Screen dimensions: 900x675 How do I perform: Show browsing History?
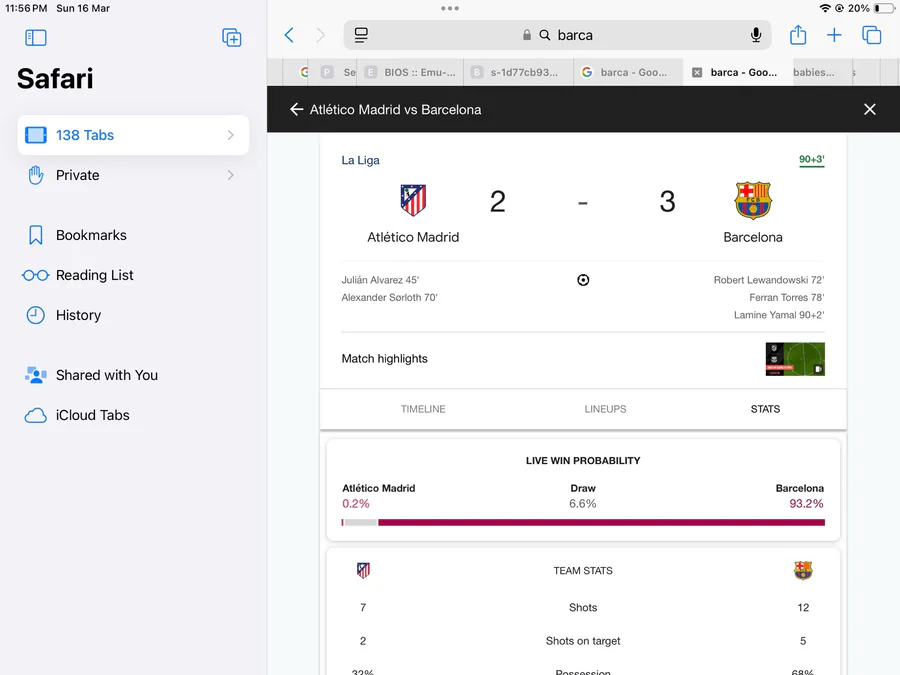[x=78, y=315]
